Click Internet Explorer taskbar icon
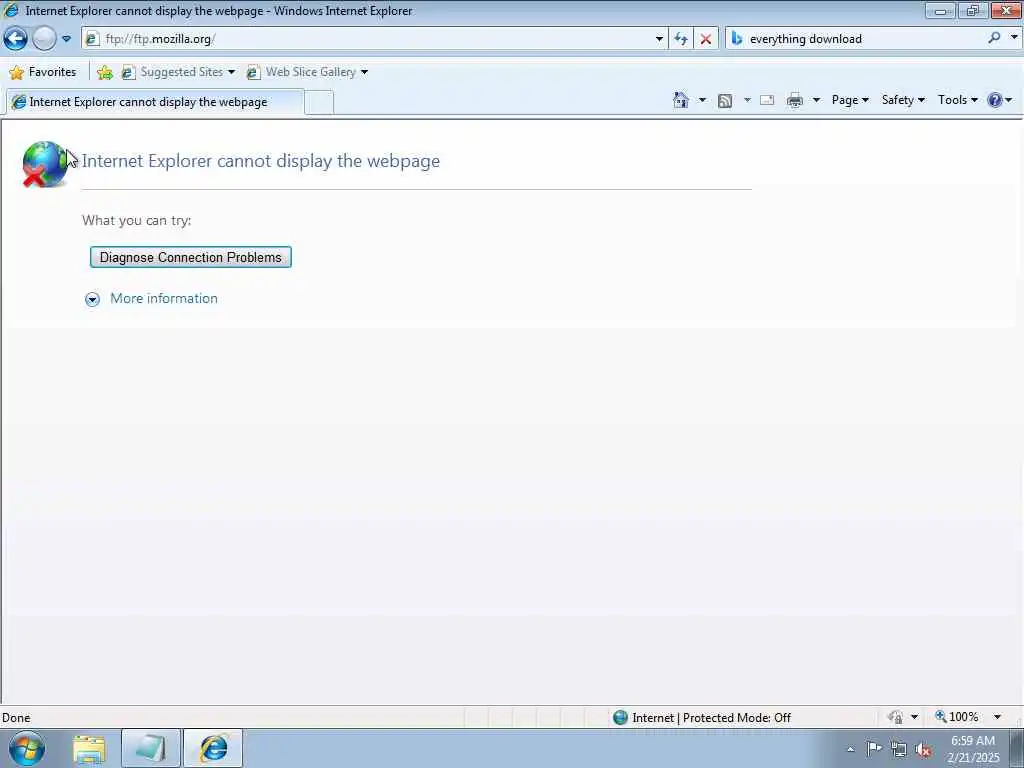1024x768 pixels. (x=213, y=749)
